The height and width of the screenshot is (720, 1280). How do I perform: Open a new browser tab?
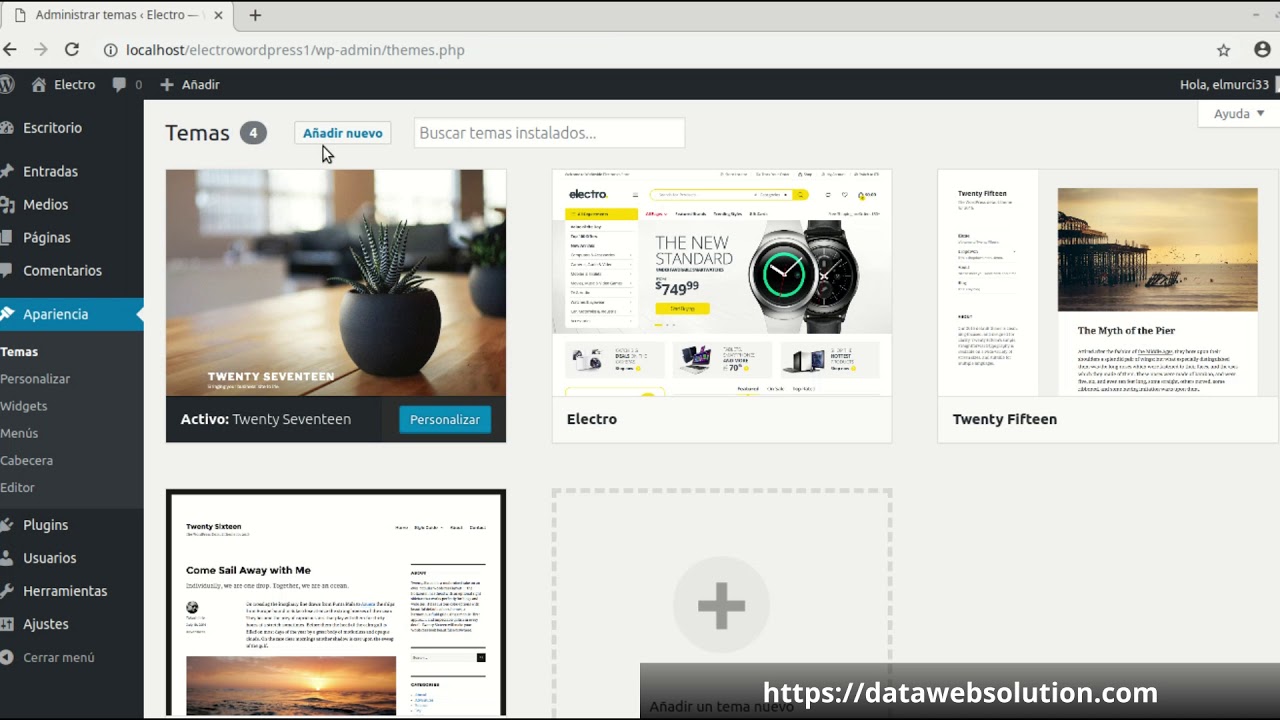tap(255, 15)
